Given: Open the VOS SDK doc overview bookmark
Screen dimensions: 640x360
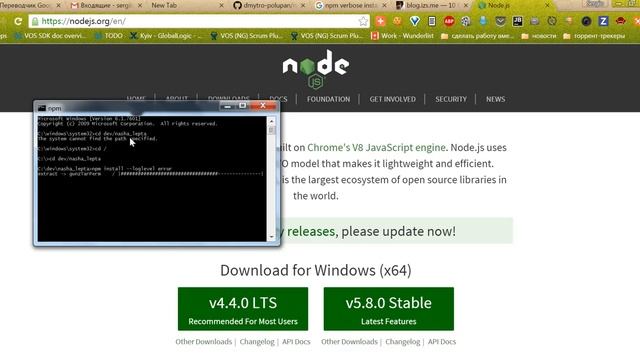Looking at the screenshot, I should [50, 36].
